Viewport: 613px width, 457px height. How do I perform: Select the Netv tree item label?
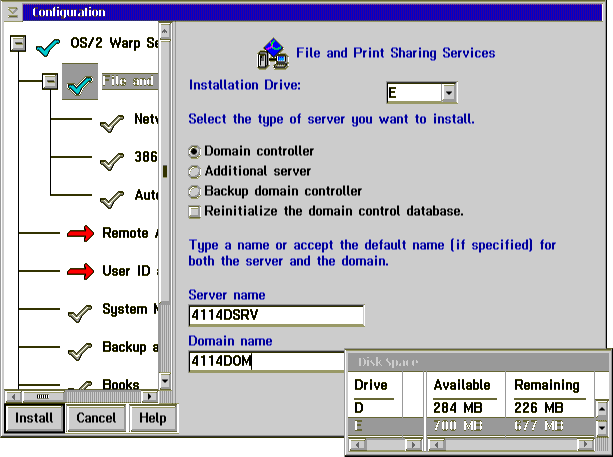tap(146, 119)
